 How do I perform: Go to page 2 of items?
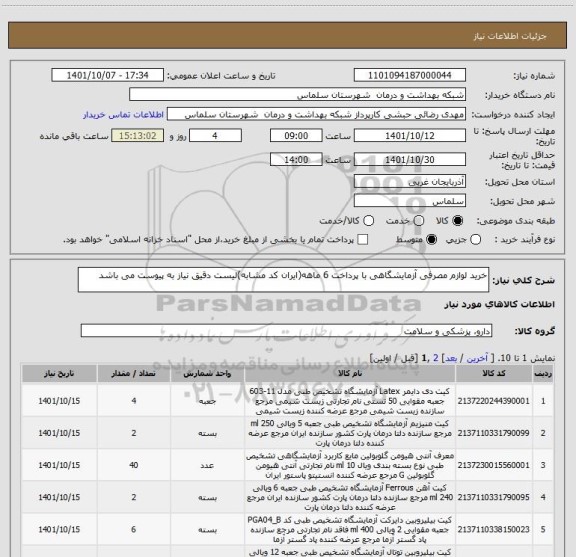436,358
